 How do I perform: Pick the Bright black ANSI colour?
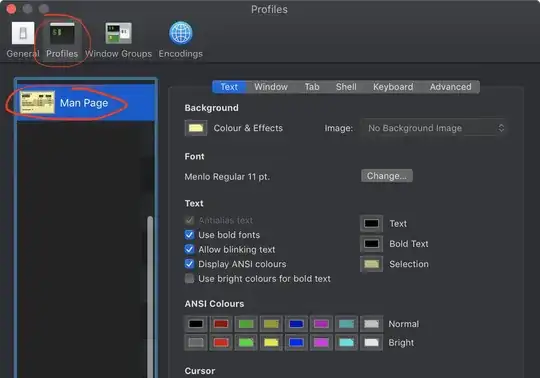click(196, 343)
